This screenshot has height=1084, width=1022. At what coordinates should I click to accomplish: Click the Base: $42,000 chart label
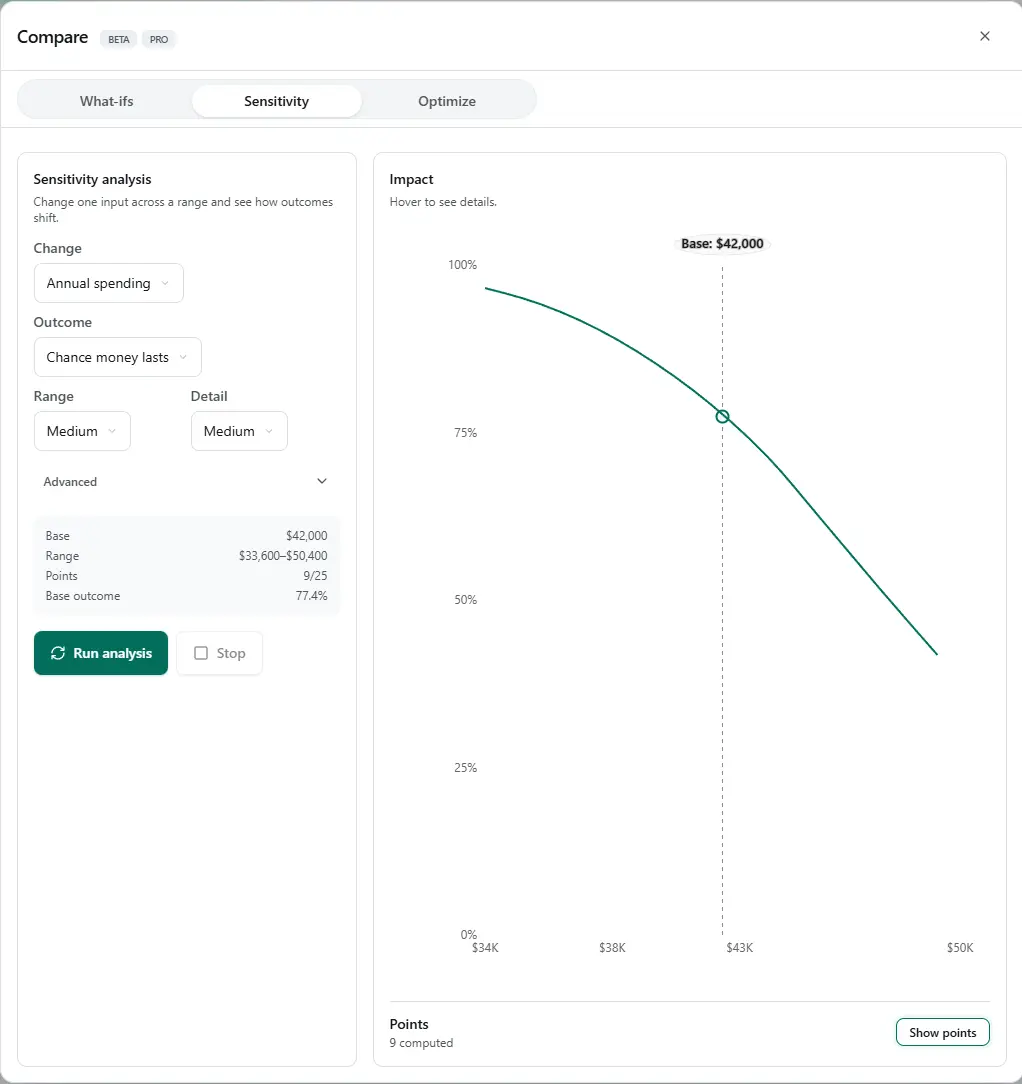(x=722, y=244)
